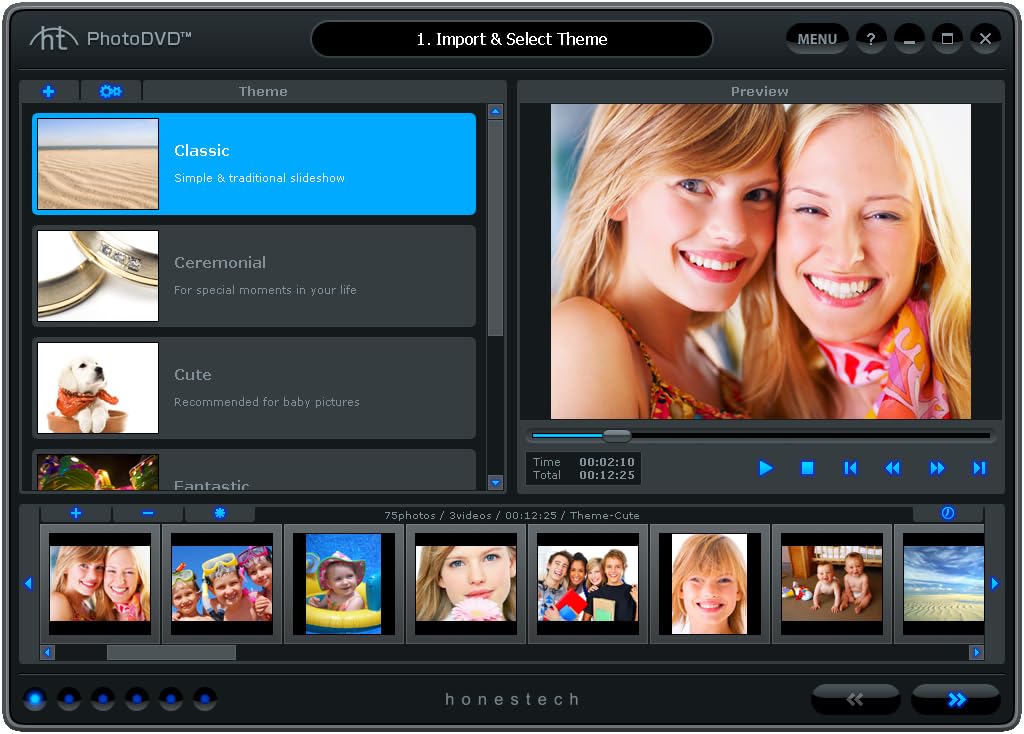Open the clock duration icon above filmstrip

coord(948,513)
